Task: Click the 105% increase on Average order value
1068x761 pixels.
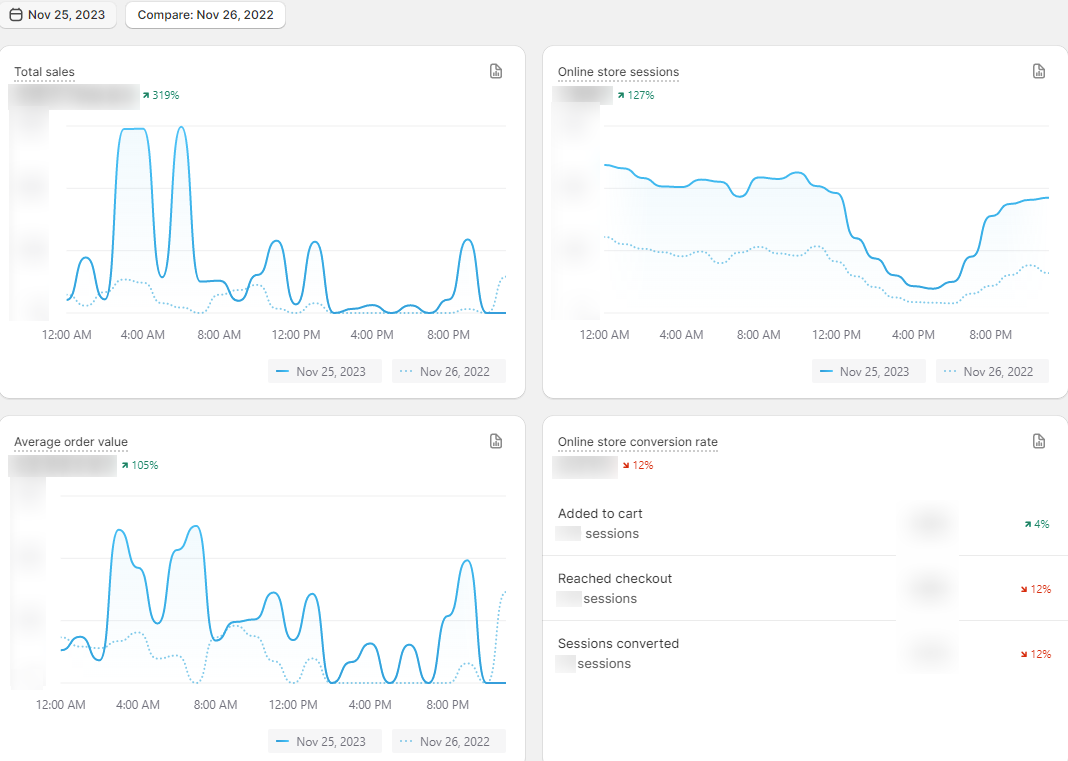Action: pos(140,465)
